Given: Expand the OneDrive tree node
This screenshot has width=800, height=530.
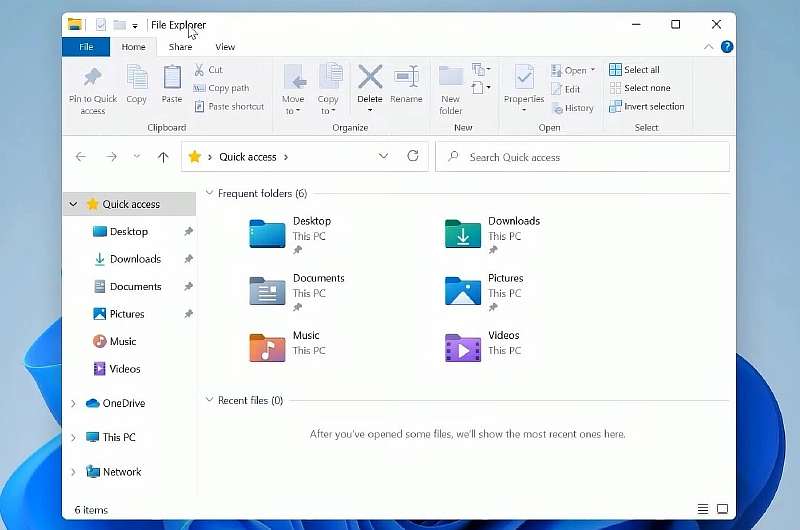Looking at the screenshot, I should (x=73, y=404).
